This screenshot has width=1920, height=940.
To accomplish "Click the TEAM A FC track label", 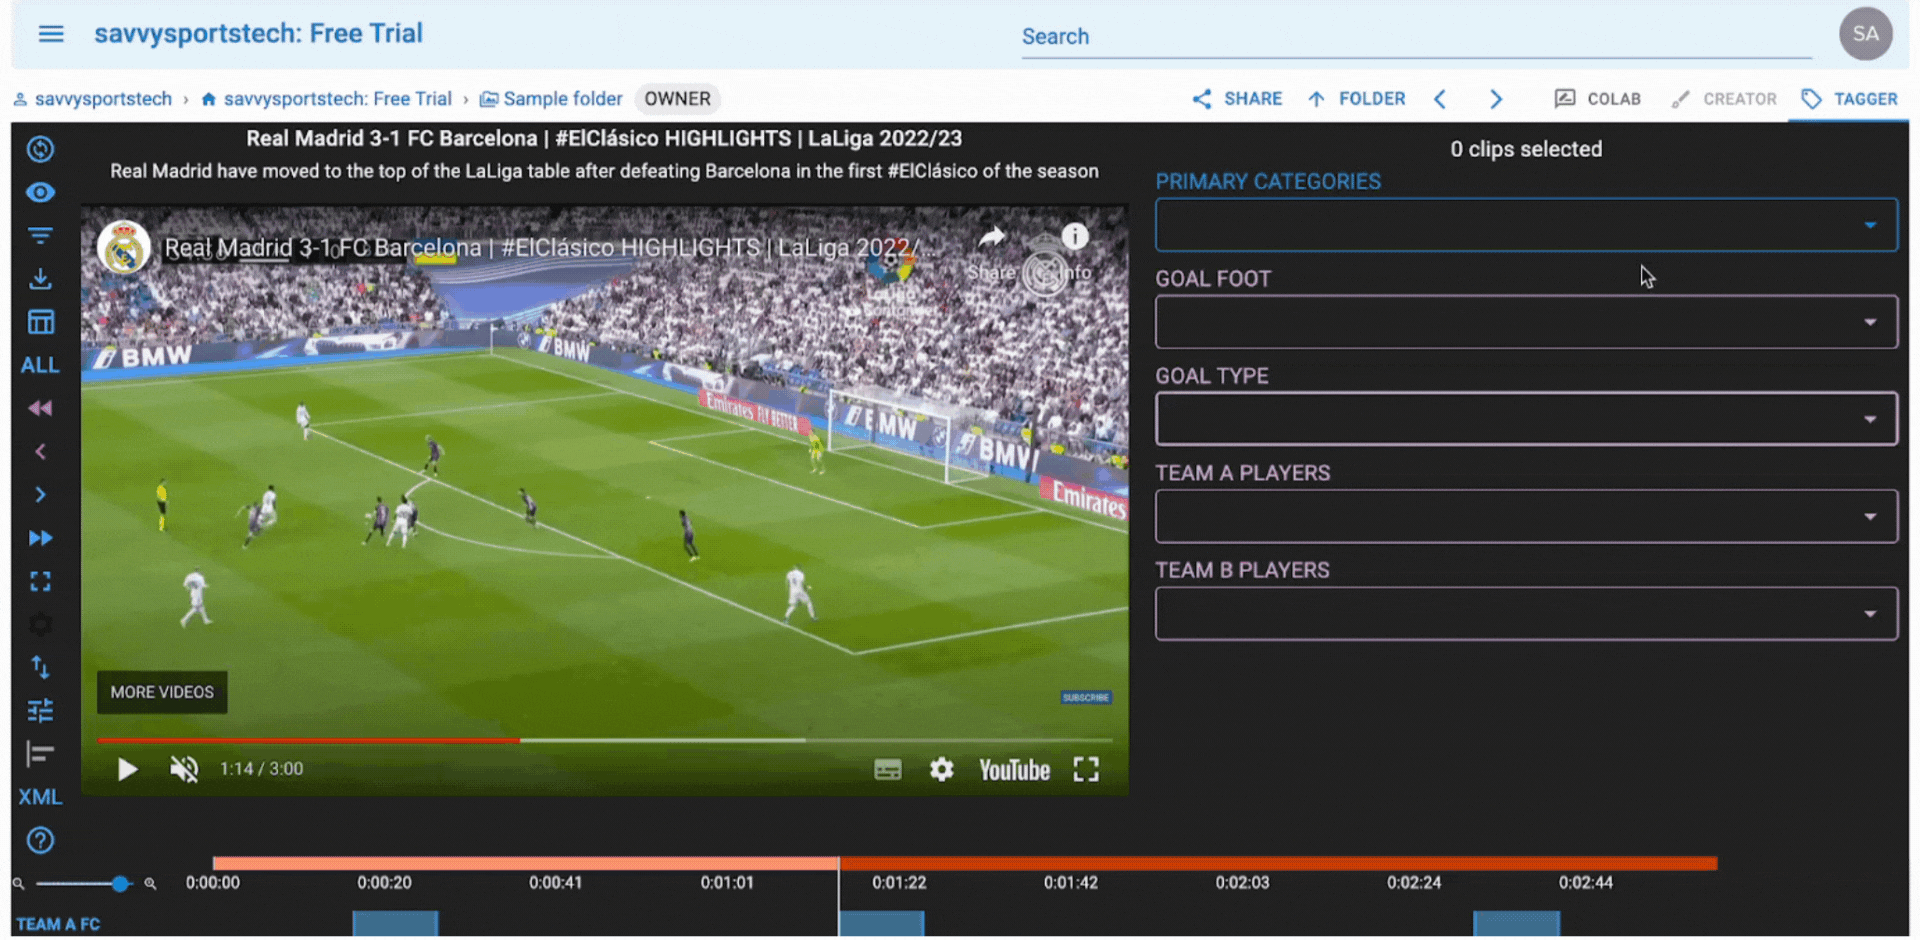I will (x=58, y=924).
